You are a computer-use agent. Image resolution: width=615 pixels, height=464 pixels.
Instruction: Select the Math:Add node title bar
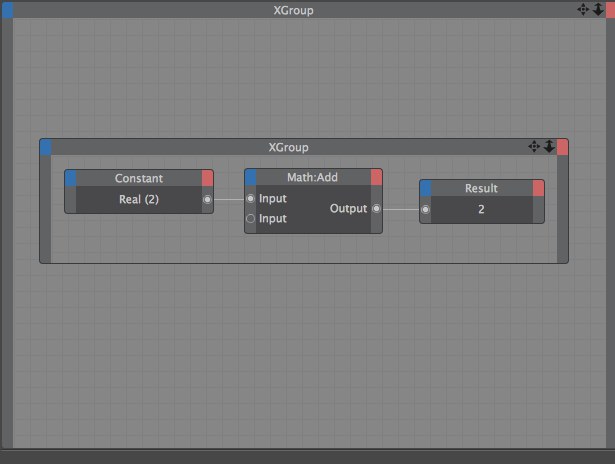pyautogui.click(x=313, y=177)
